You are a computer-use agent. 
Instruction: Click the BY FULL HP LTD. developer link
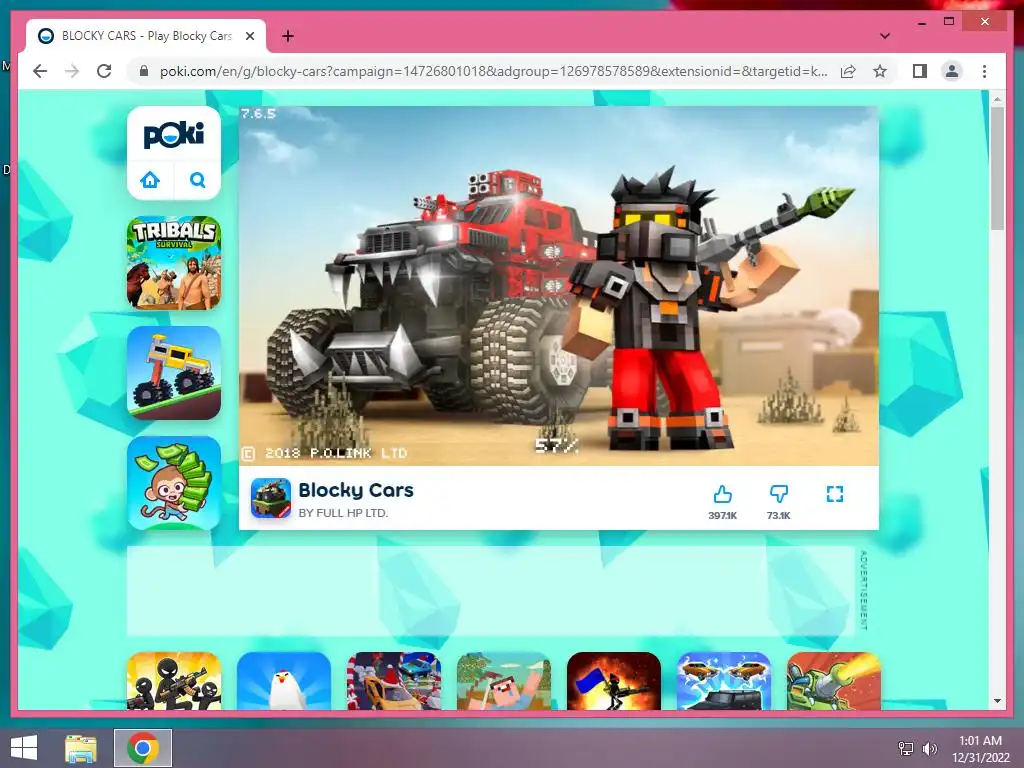point(344,513)
